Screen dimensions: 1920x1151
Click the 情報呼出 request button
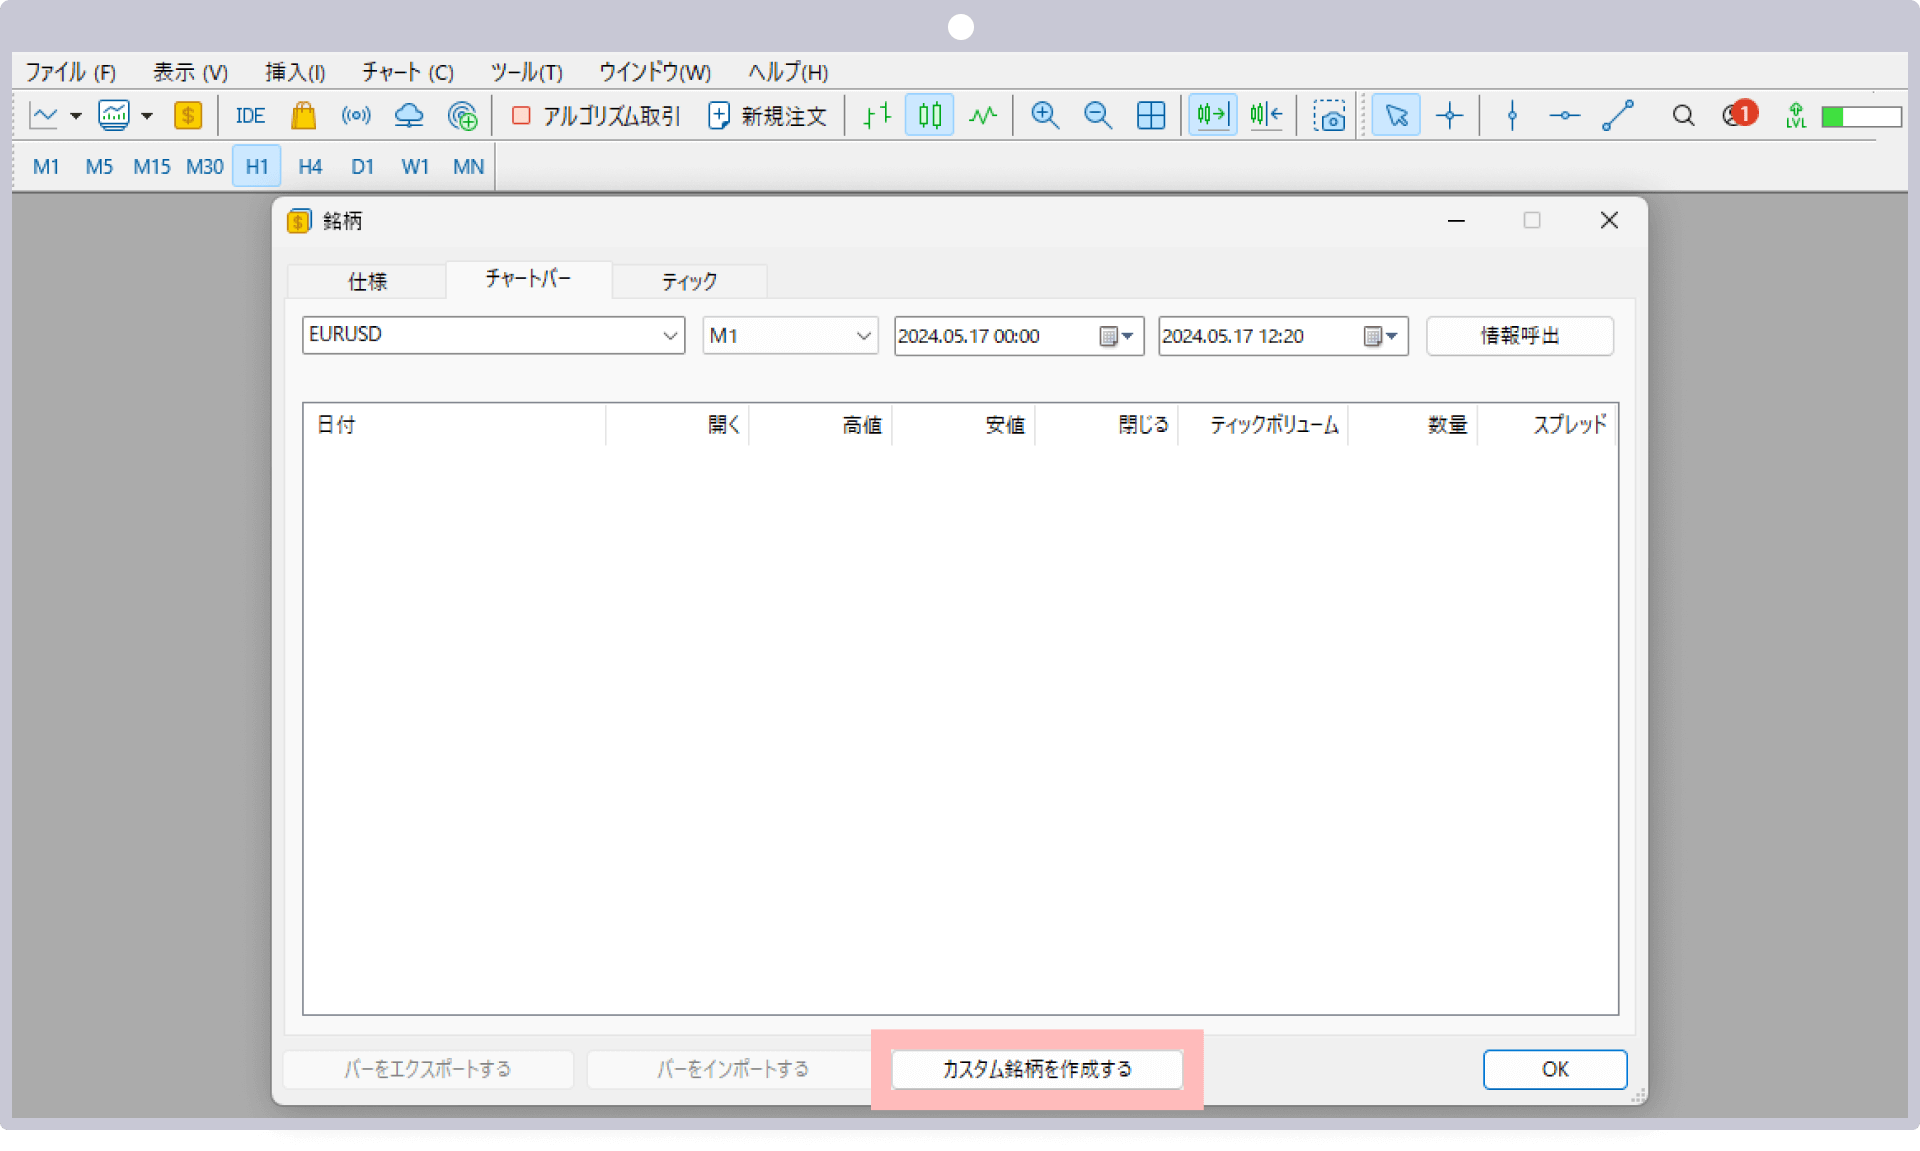pyautogui.click(x=1519, y=336)
